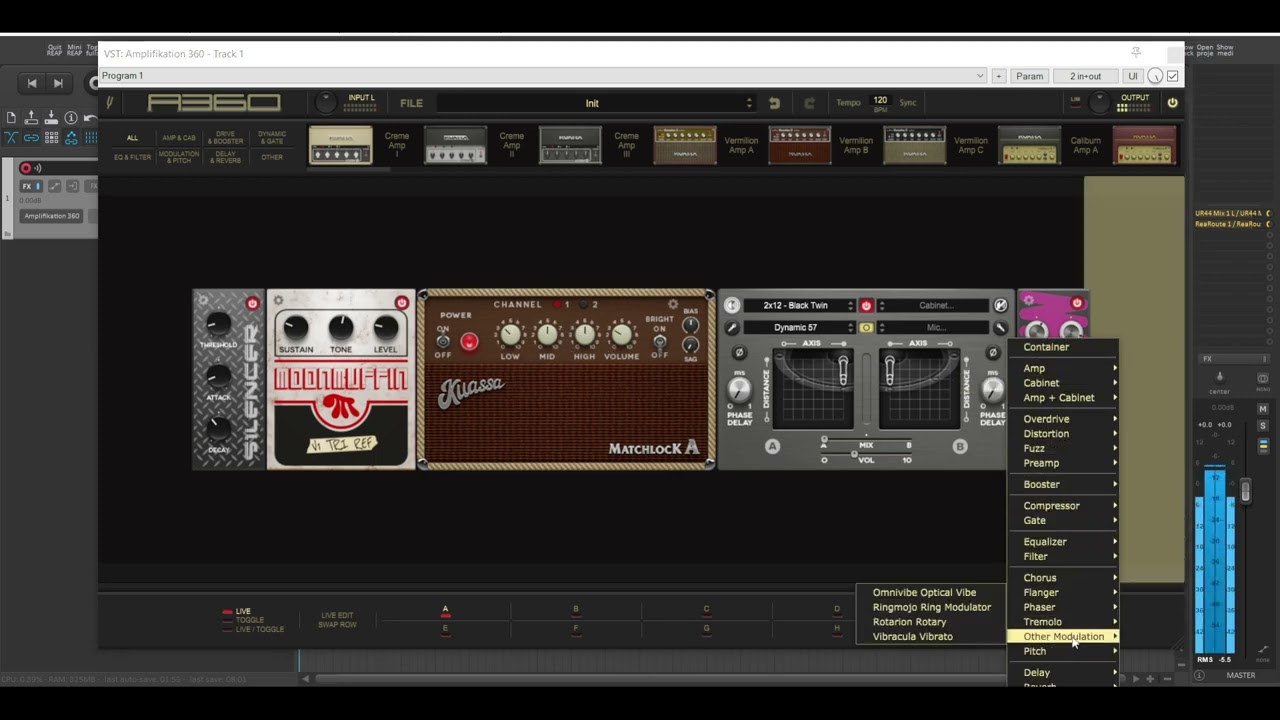The width and height of the screenshot is (1280, 720).
Task: Toggle the cabinet A power button
Action: pyautogui.click(x=866, y=305)
